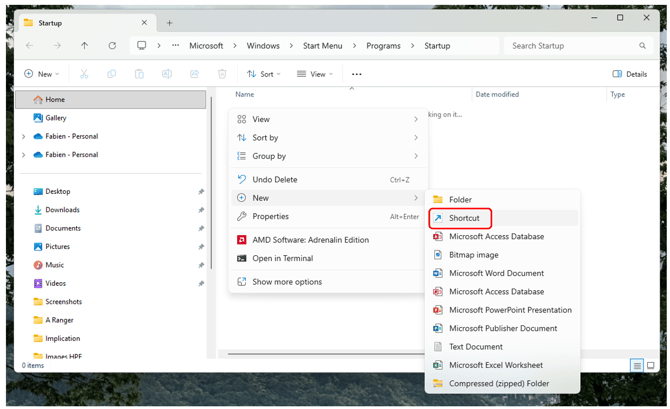Click the This PC monitor icon in address bar
Screen dimensions: 670x409
pos(141,45)
